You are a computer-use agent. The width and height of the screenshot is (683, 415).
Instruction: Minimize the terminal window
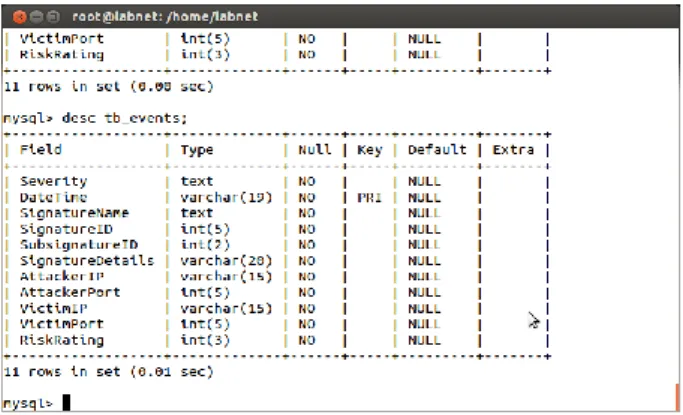[x=36, y=17]
